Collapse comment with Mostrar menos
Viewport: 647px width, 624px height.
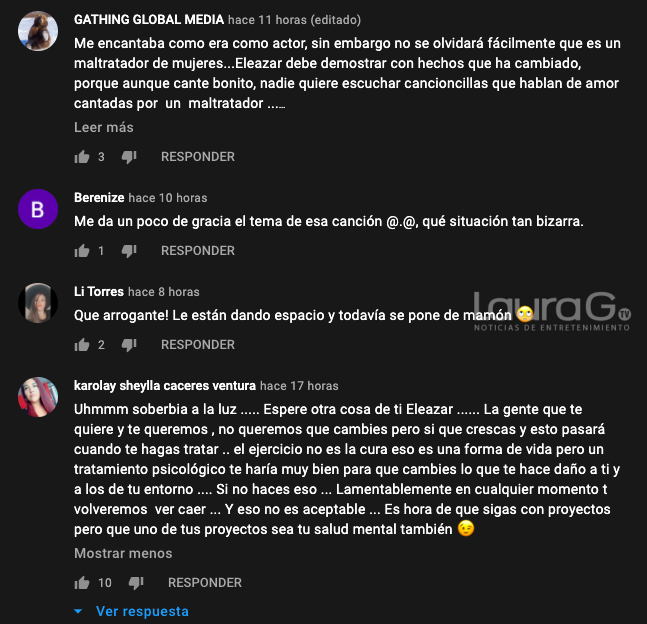tap(123, 553)
